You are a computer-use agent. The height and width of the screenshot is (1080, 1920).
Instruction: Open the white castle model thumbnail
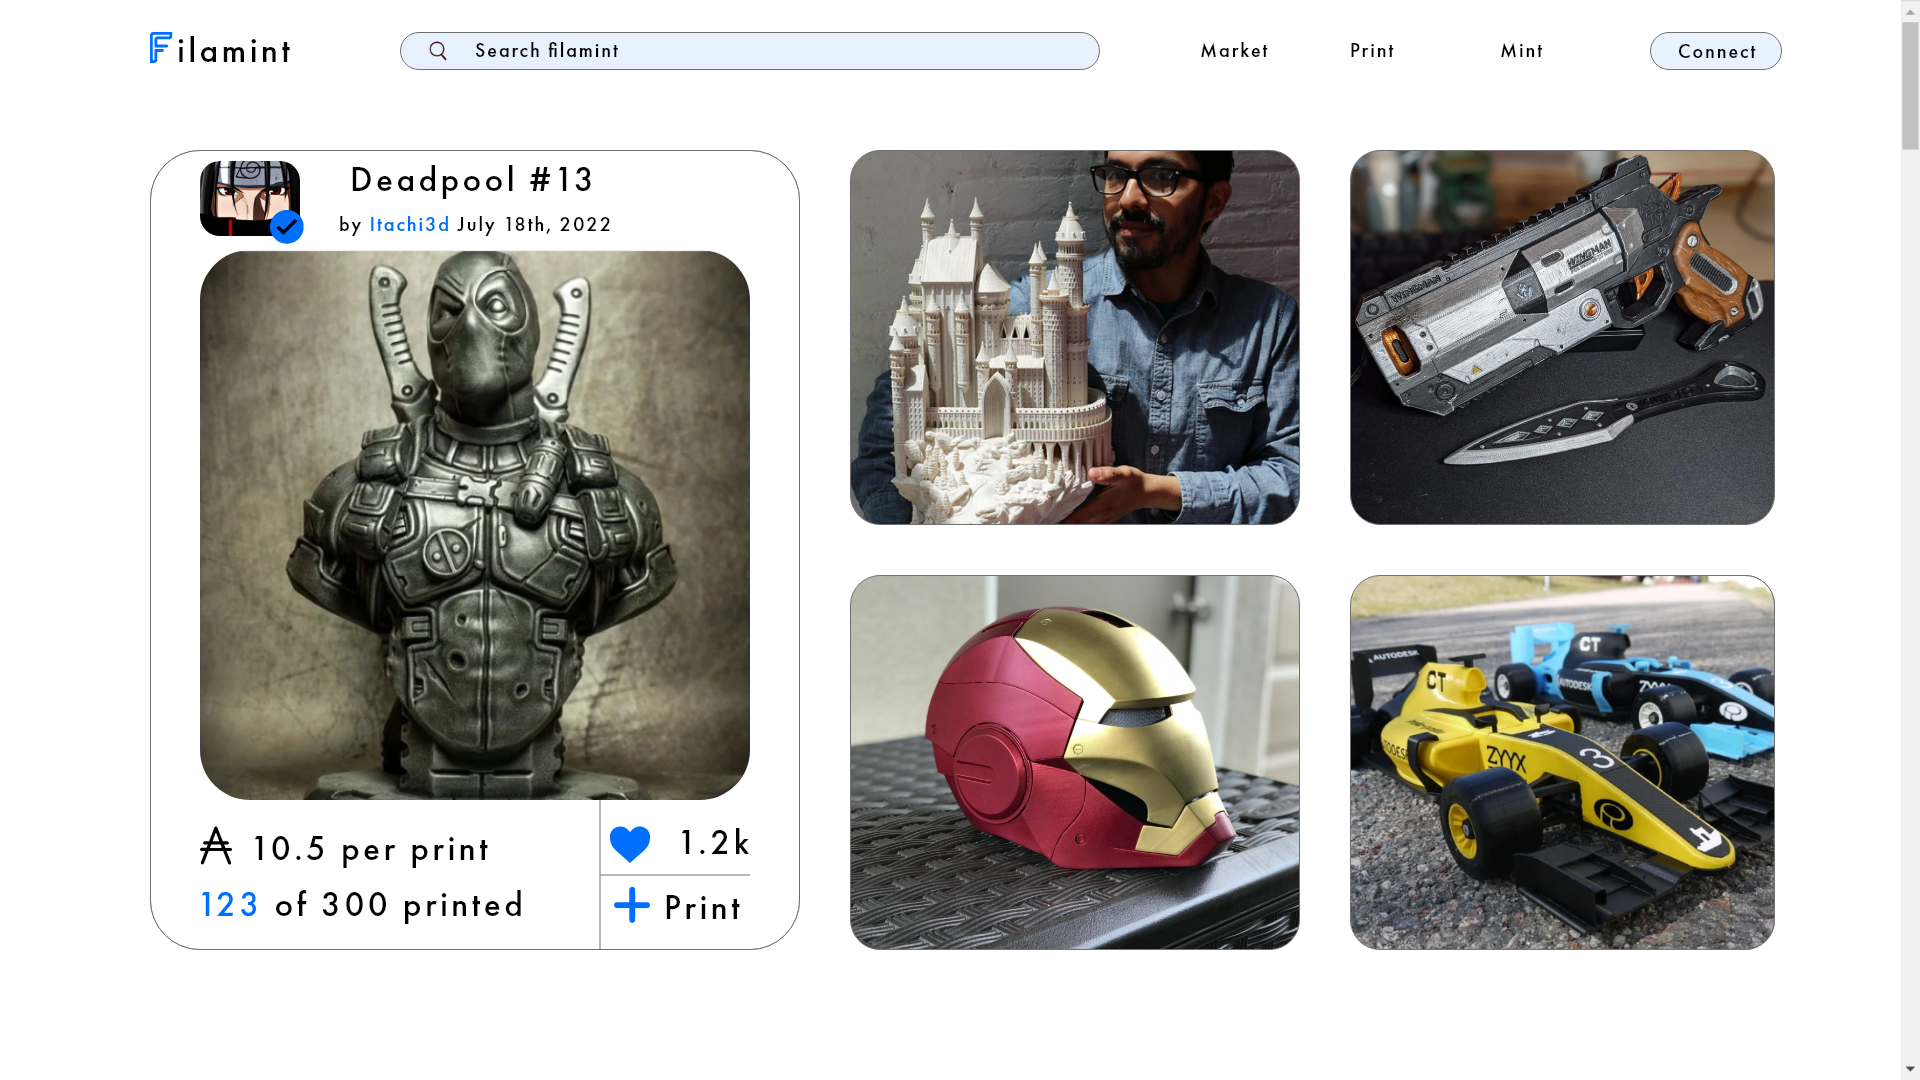(1075, 337)
